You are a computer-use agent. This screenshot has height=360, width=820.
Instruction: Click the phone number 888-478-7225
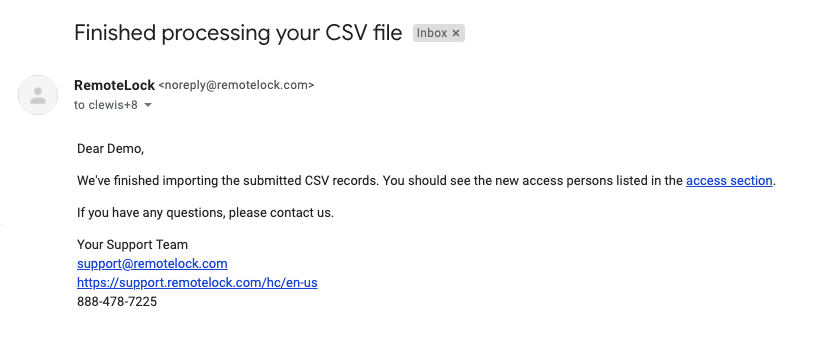[117, 302]
